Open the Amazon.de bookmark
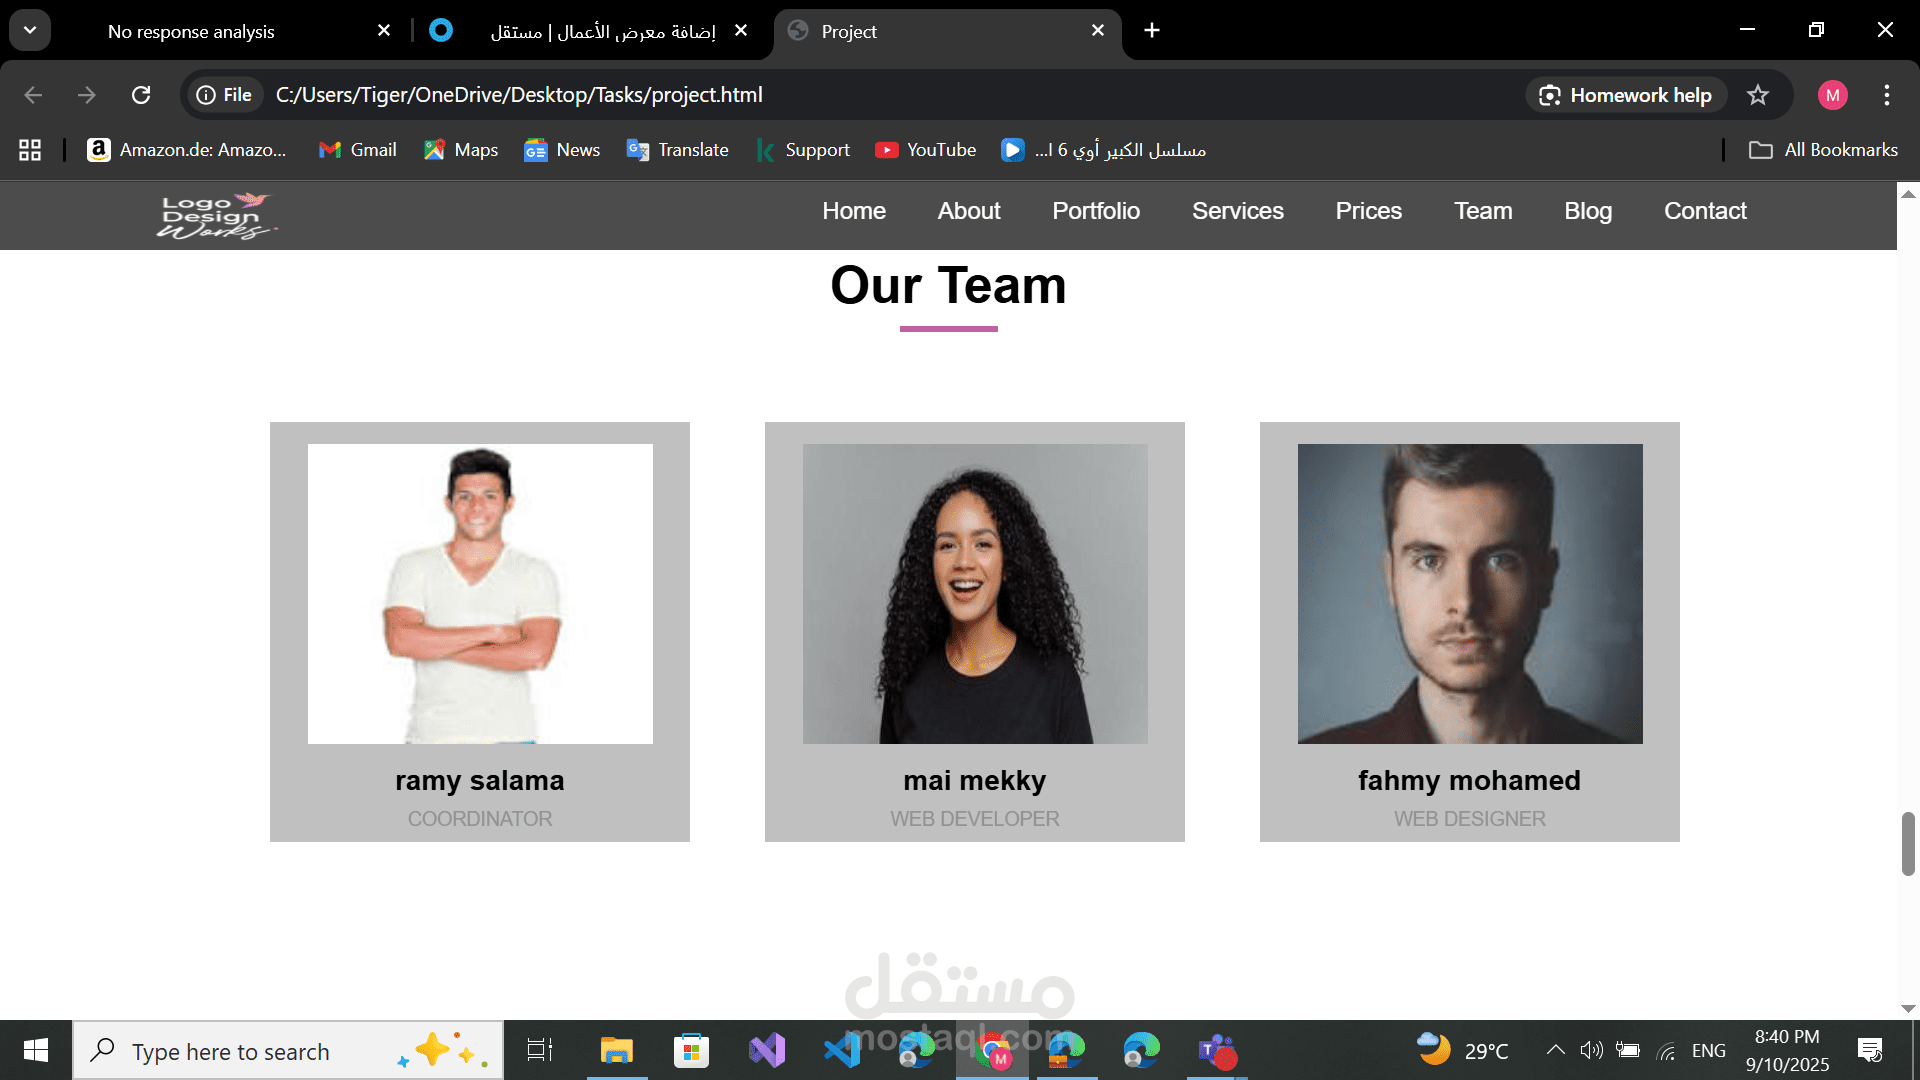This screenshot has height=1080, width=1920. tap(187, 150)
